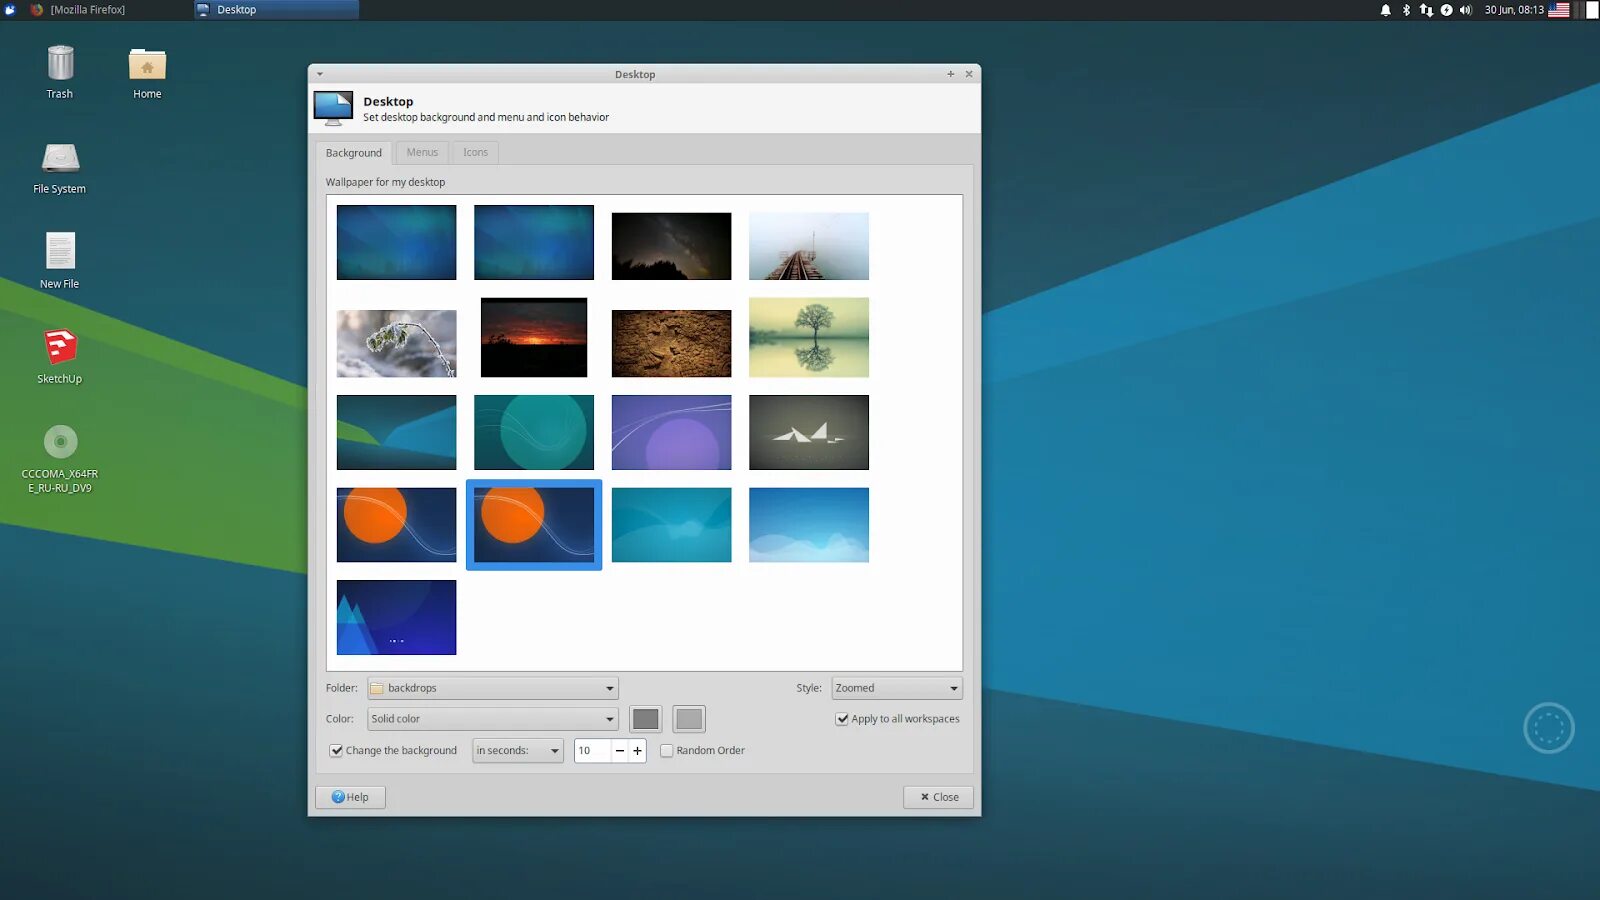Select the railway bridge wallpaper thumbnail
Image resolution: width=1600 pixels, height=900 pixels.
point(808,245)
